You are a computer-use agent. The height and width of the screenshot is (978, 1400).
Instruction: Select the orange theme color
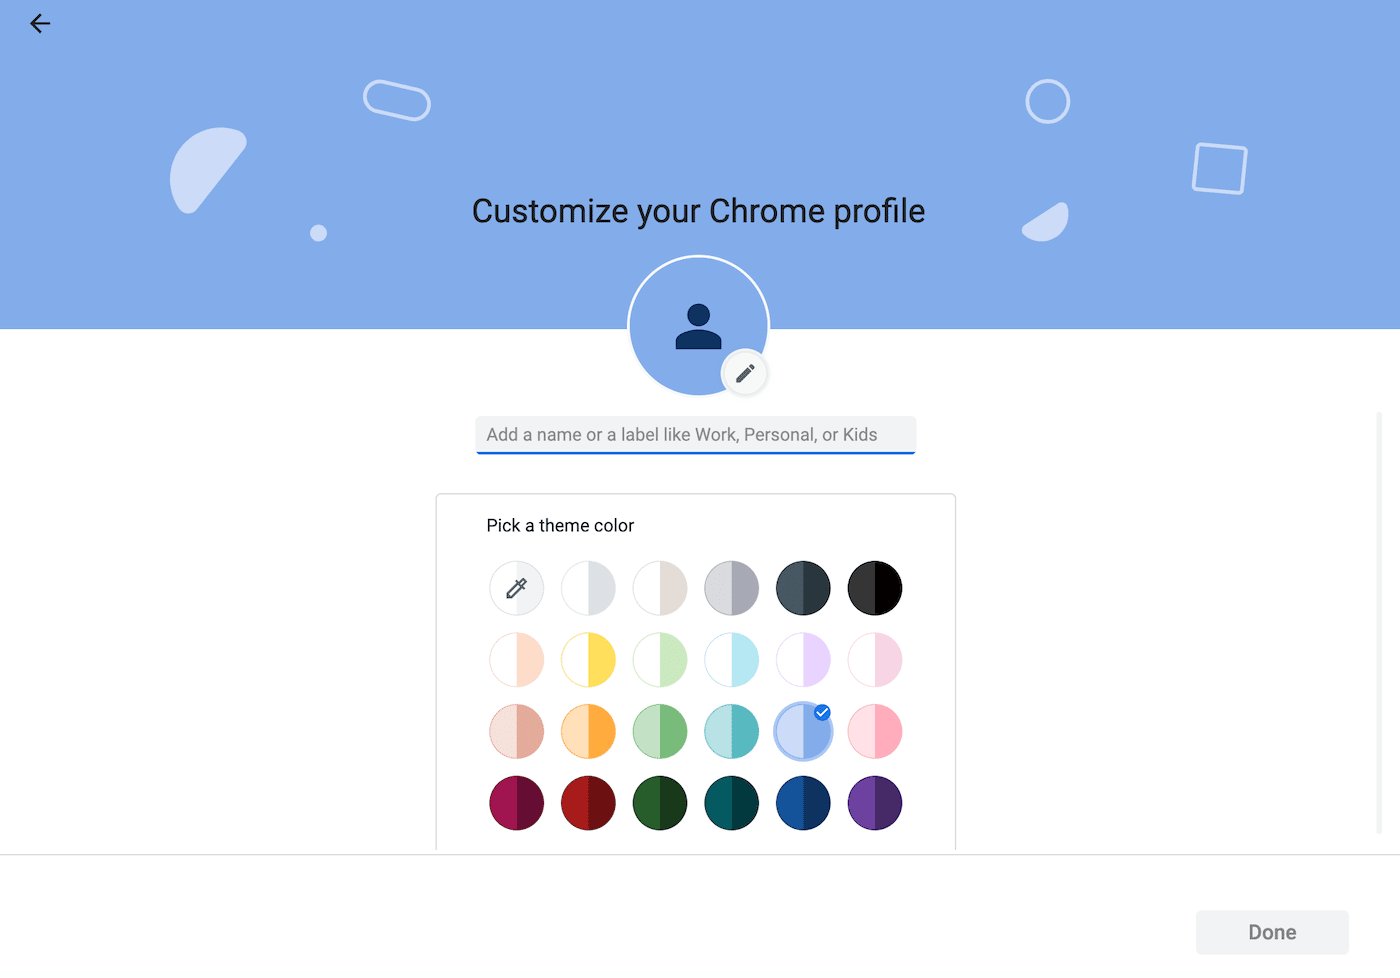click(588, 731)
